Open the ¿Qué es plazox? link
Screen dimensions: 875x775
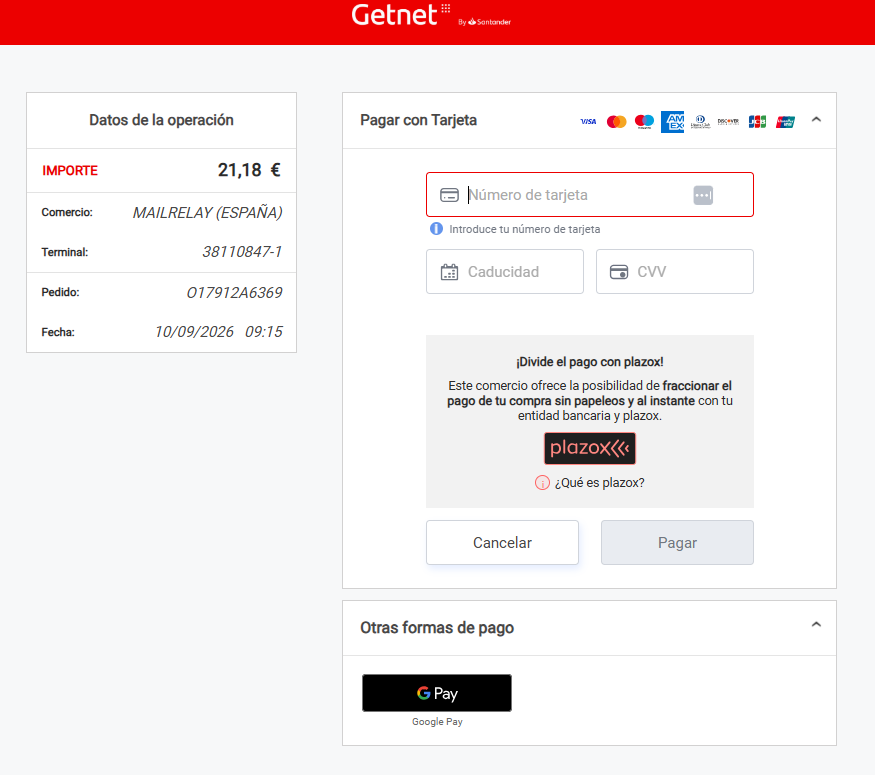point(599,483)
